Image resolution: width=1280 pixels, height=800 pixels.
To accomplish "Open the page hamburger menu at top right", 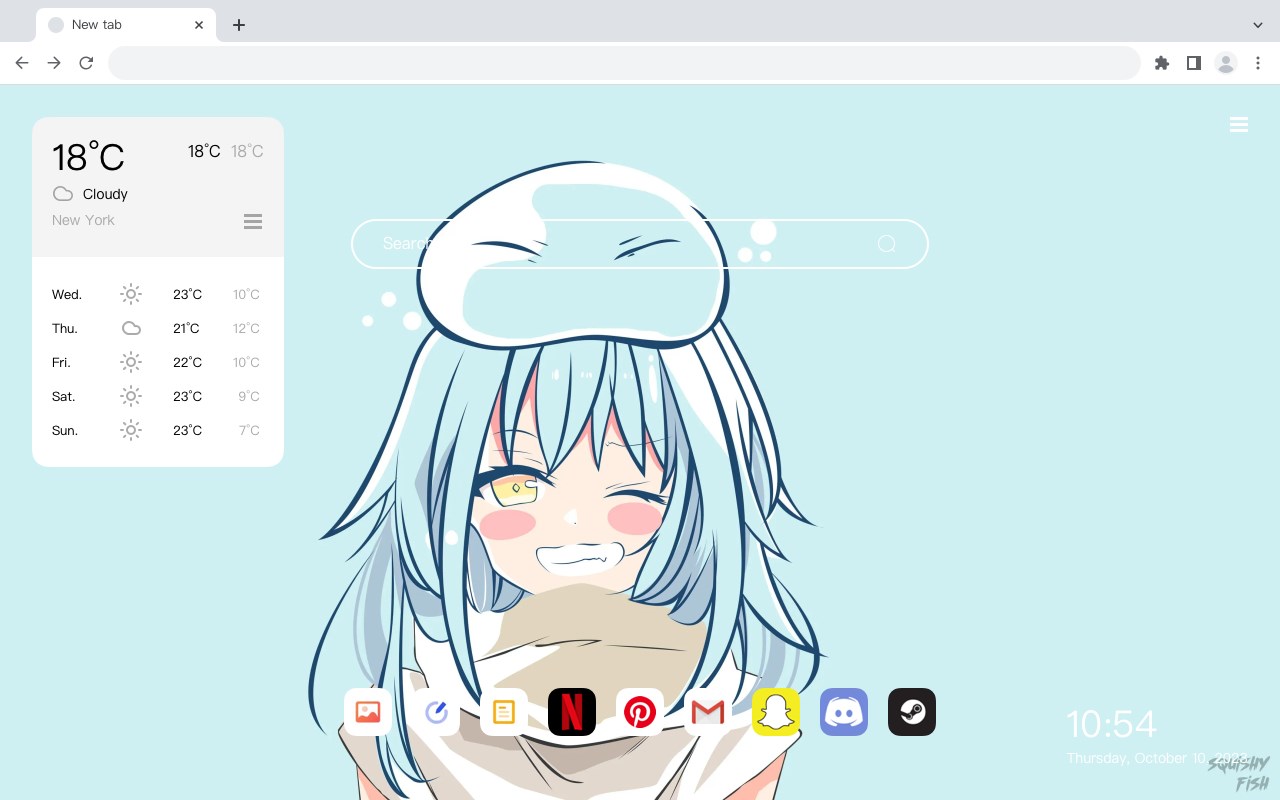I will [x=1239, y=125].
